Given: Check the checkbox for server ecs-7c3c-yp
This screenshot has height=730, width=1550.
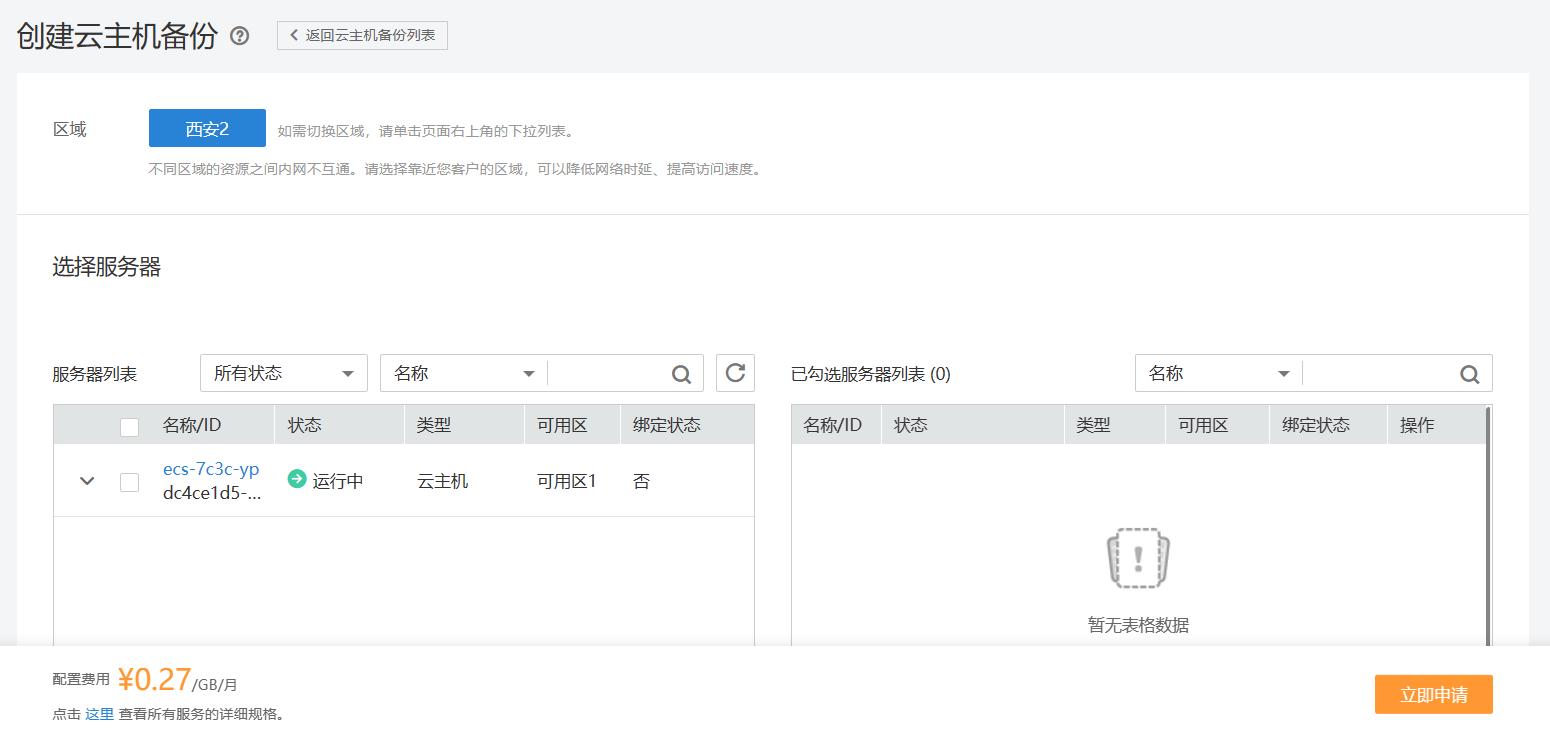Looking at the screenshot, I should tap(129, 480).
